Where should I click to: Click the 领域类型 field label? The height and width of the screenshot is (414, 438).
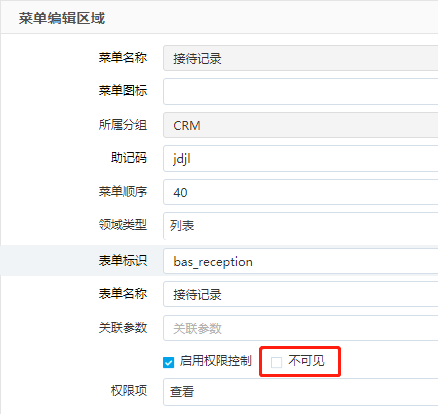tap(123, 225)
